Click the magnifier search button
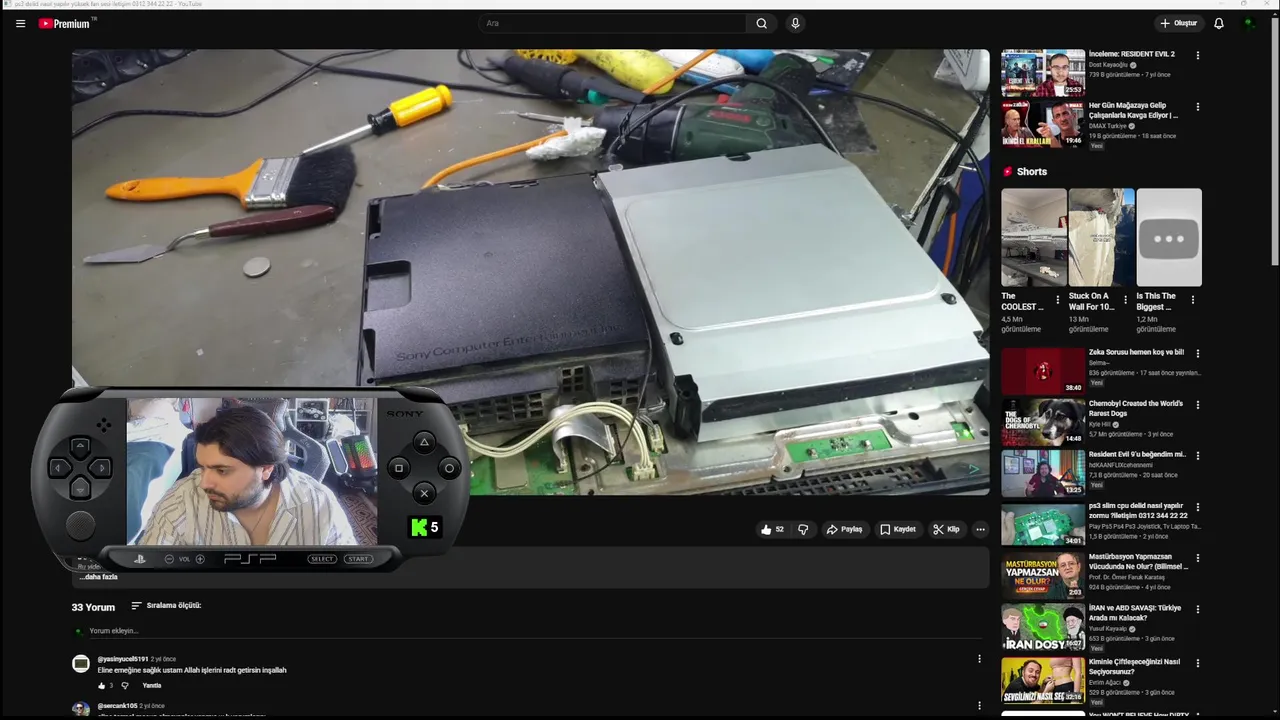This screenshot has height=720, width=1280. [x=762, y=23]
